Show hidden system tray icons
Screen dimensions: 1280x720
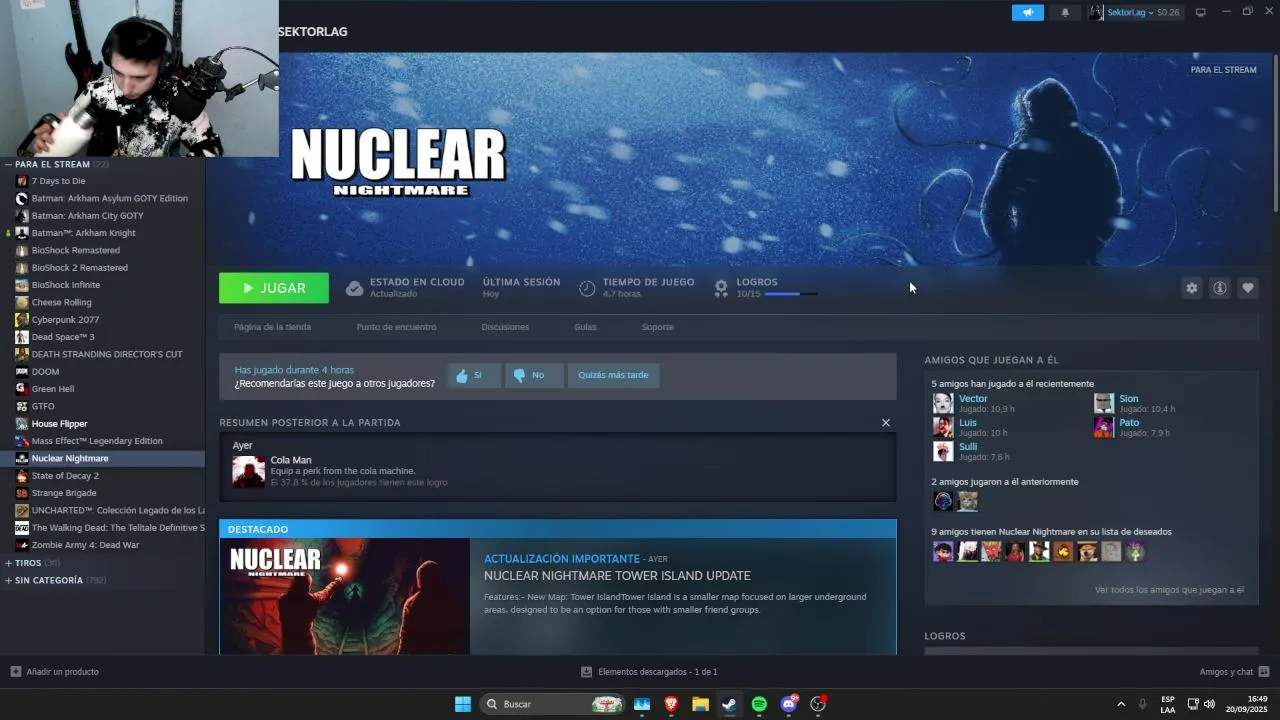coord(1121,704)
